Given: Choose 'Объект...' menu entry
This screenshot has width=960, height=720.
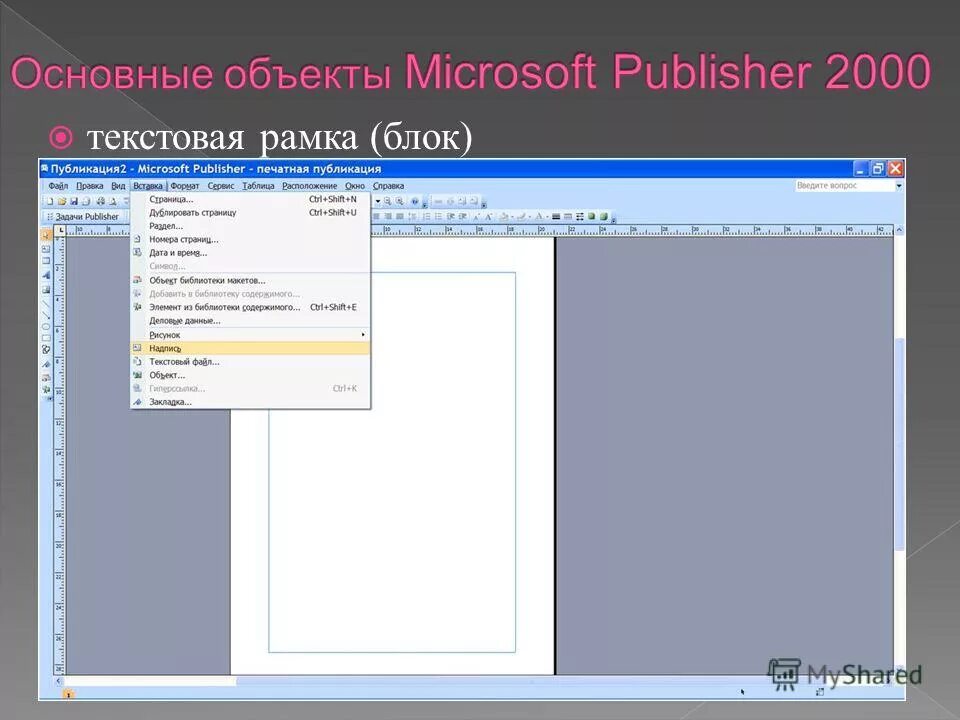Looking at the screenshot, I should click(x=250, y=375).
